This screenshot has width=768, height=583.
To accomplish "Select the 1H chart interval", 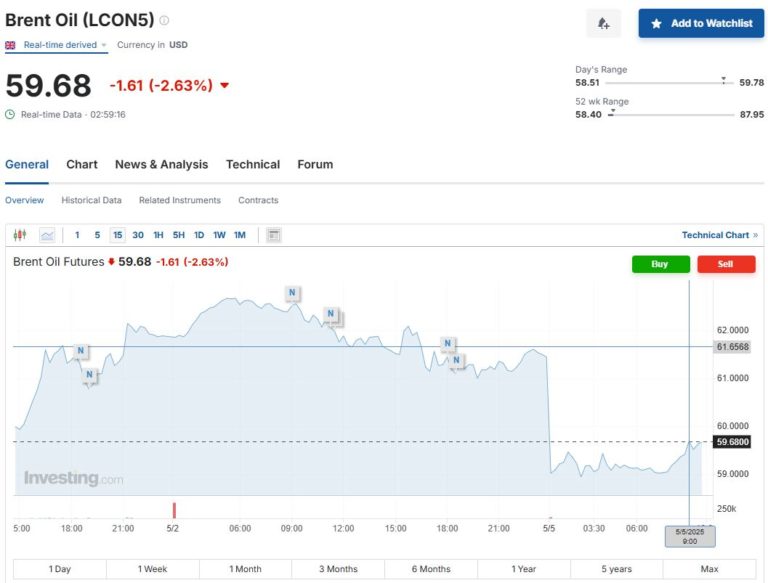I will tap(158, 235).
